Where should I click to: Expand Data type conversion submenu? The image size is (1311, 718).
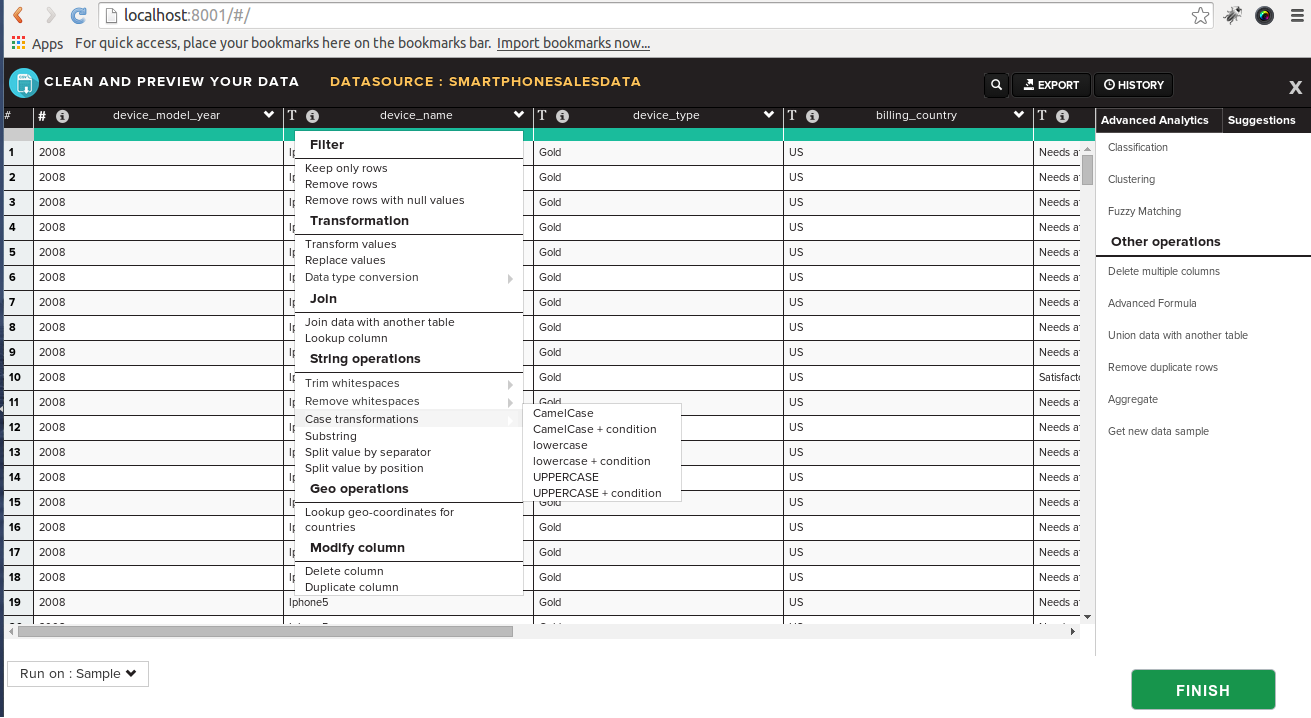click(x=409, y=277)
